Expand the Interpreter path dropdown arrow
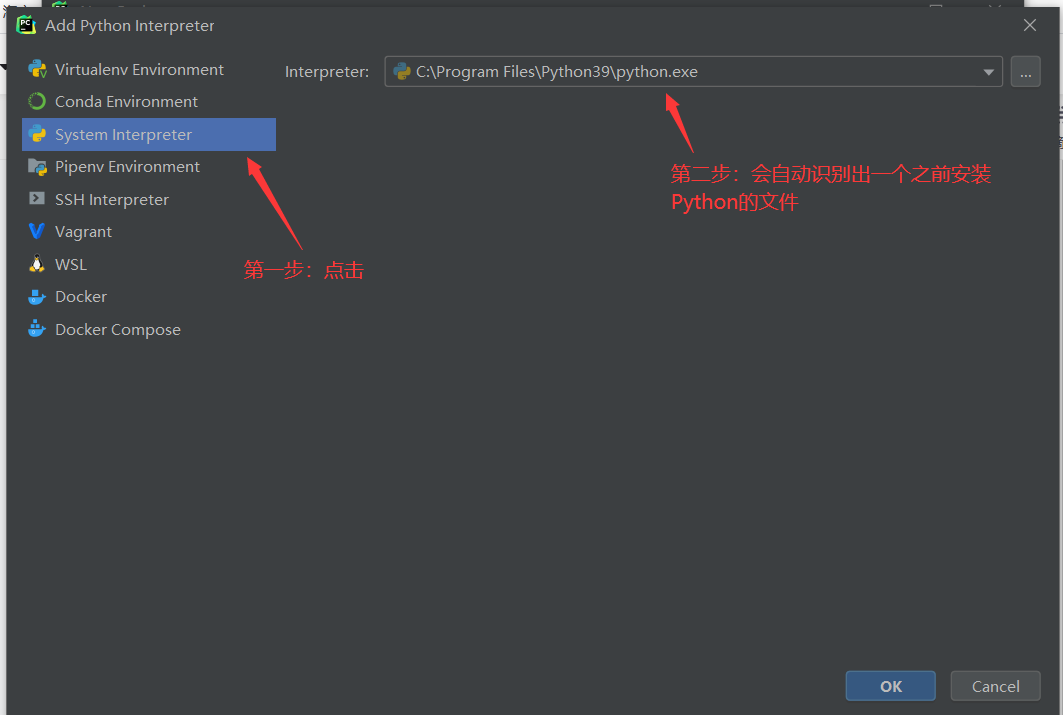The width and height of the screenshot is (1063, 715). click(x=988, y=72)
